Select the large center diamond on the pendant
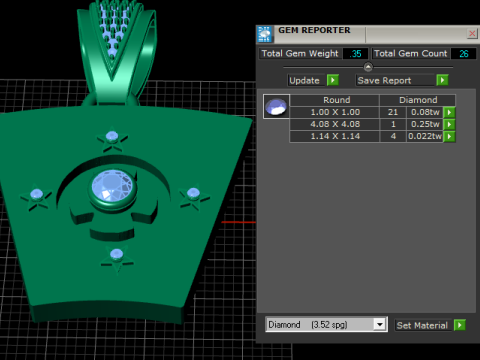This screenshot has width=480, height=360. point(113,187)
